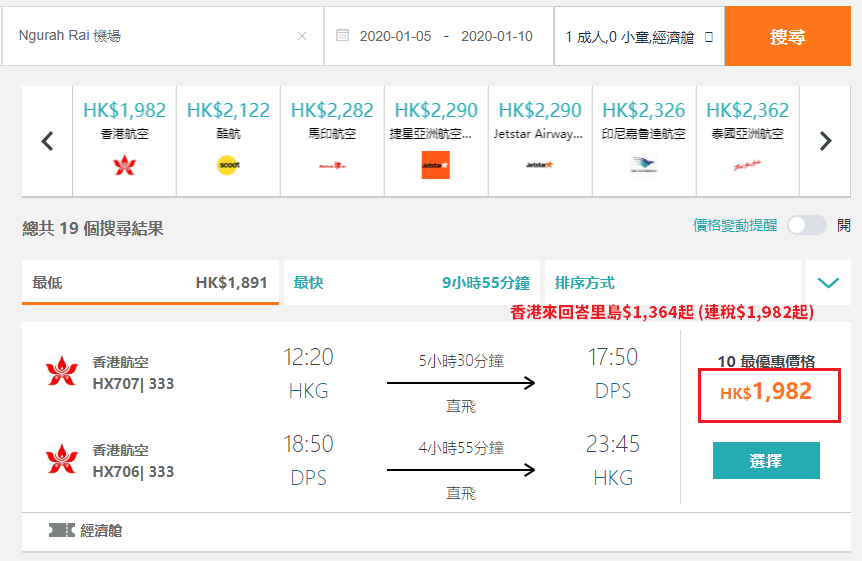This screenshot has height=561, width=862.
Task: Open passengers and cabin class dropdown
Action: pyautogui.click(x=639, y=37)
